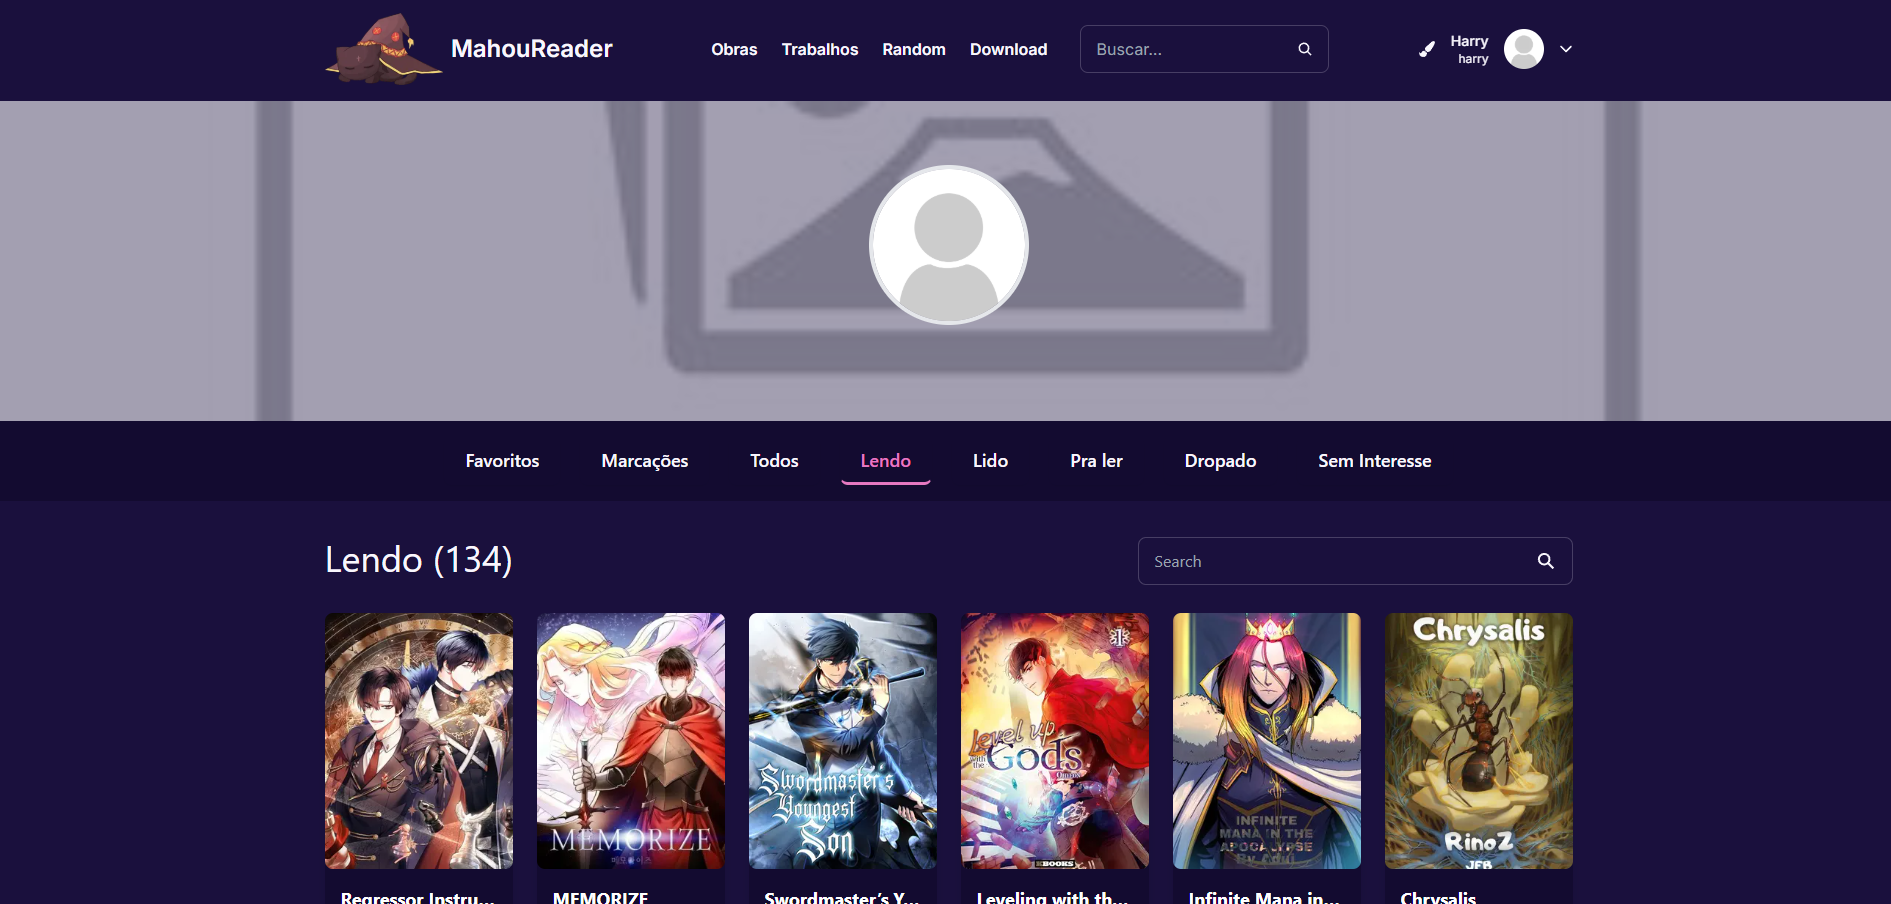Click the search icon in list Search box
The image size is (1891, 904).
pyautogui.click(x=1545, y=561)
